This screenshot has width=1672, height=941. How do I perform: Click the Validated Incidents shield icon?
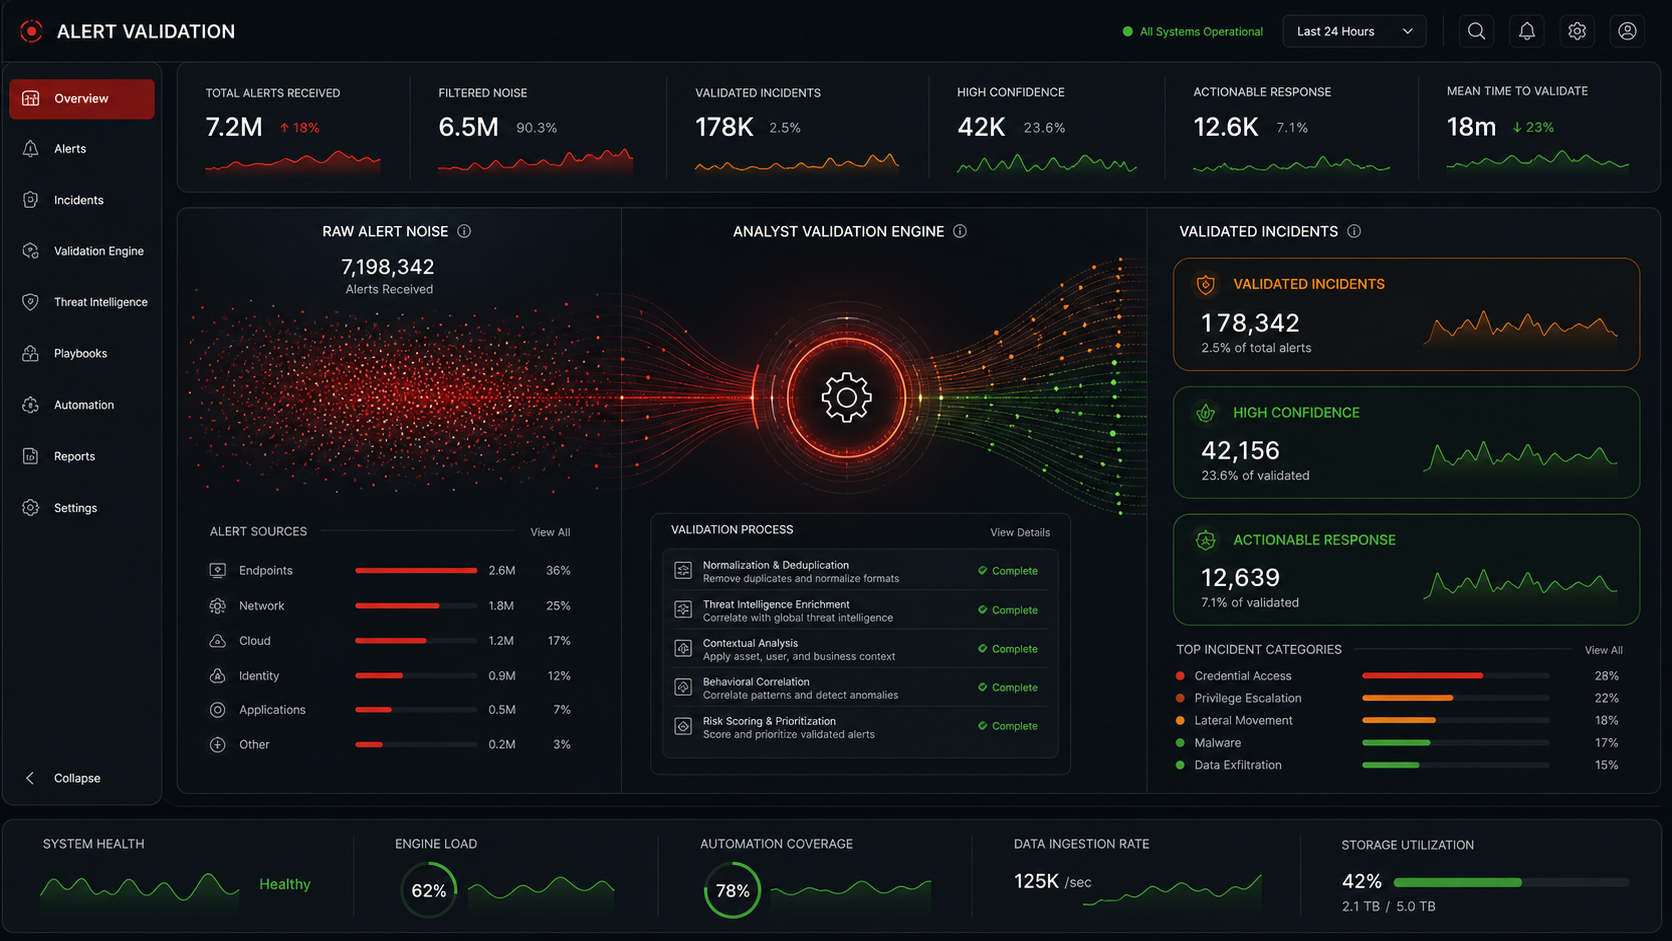(1206, 285)
